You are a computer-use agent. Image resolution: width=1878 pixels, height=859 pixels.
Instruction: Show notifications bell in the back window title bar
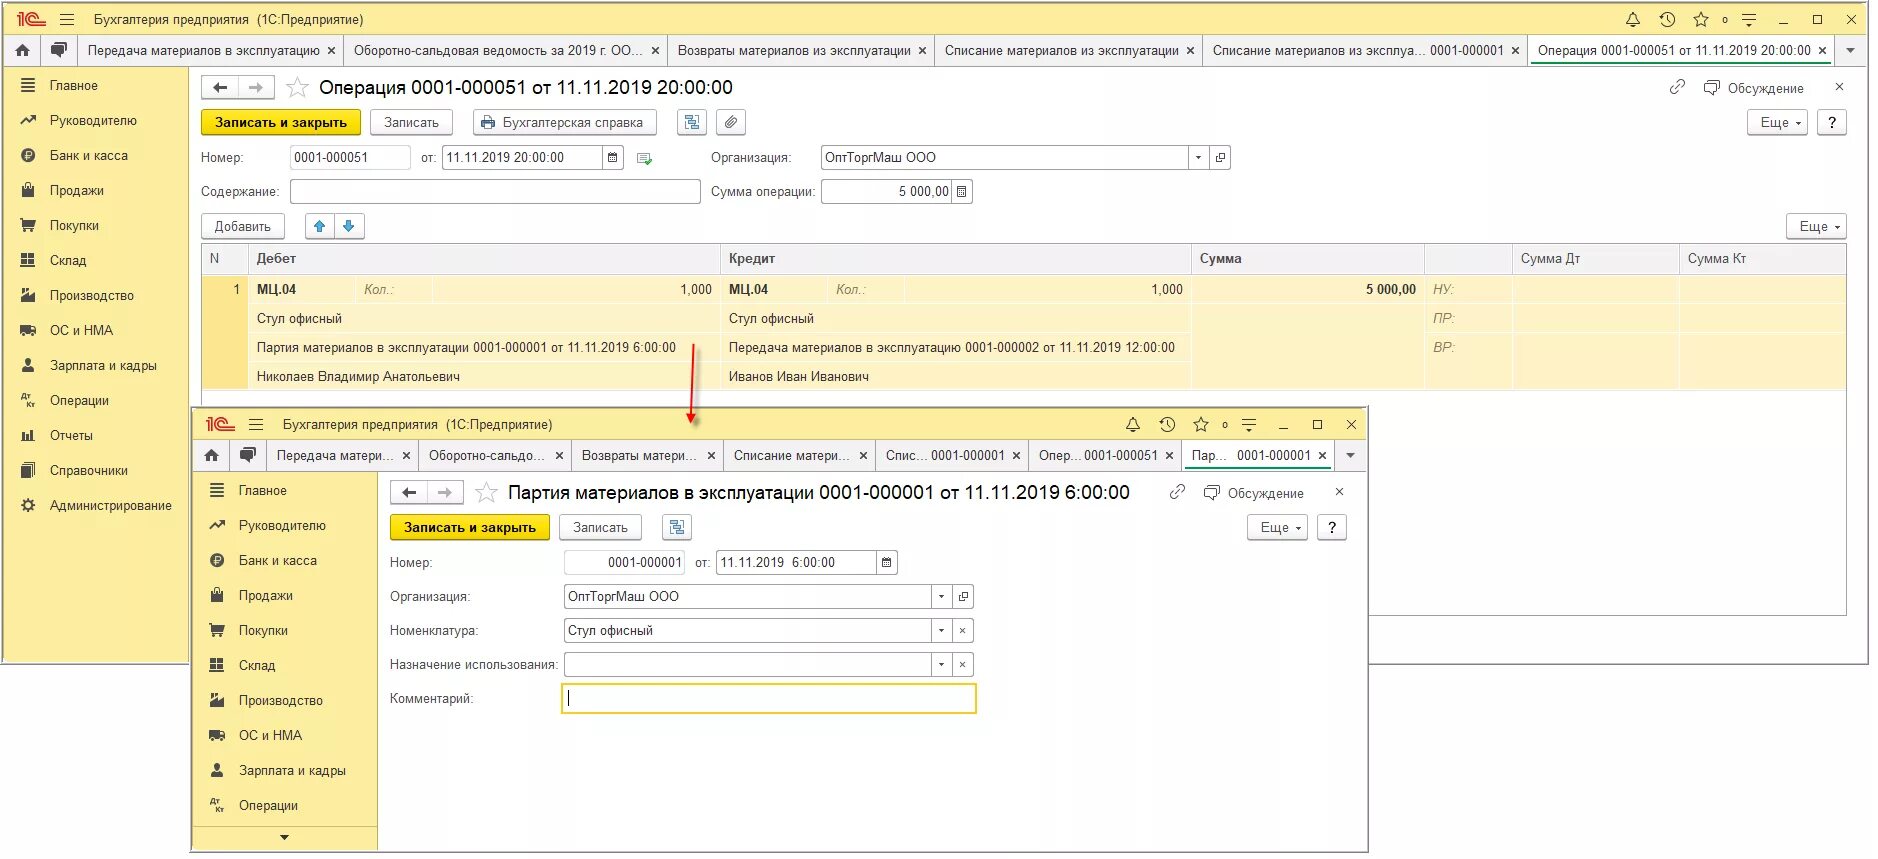[x=1632, y=19]
